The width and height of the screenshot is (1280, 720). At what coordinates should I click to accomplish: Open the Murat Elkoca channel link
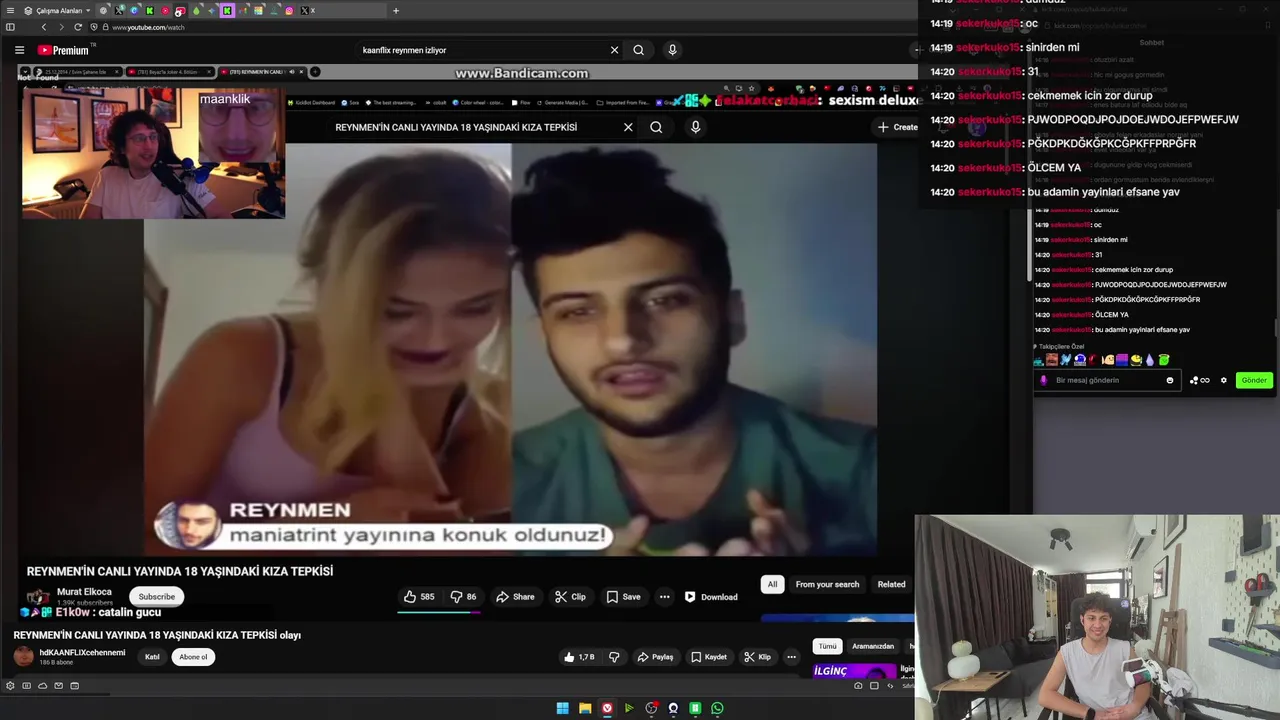[x=84, y=592]
